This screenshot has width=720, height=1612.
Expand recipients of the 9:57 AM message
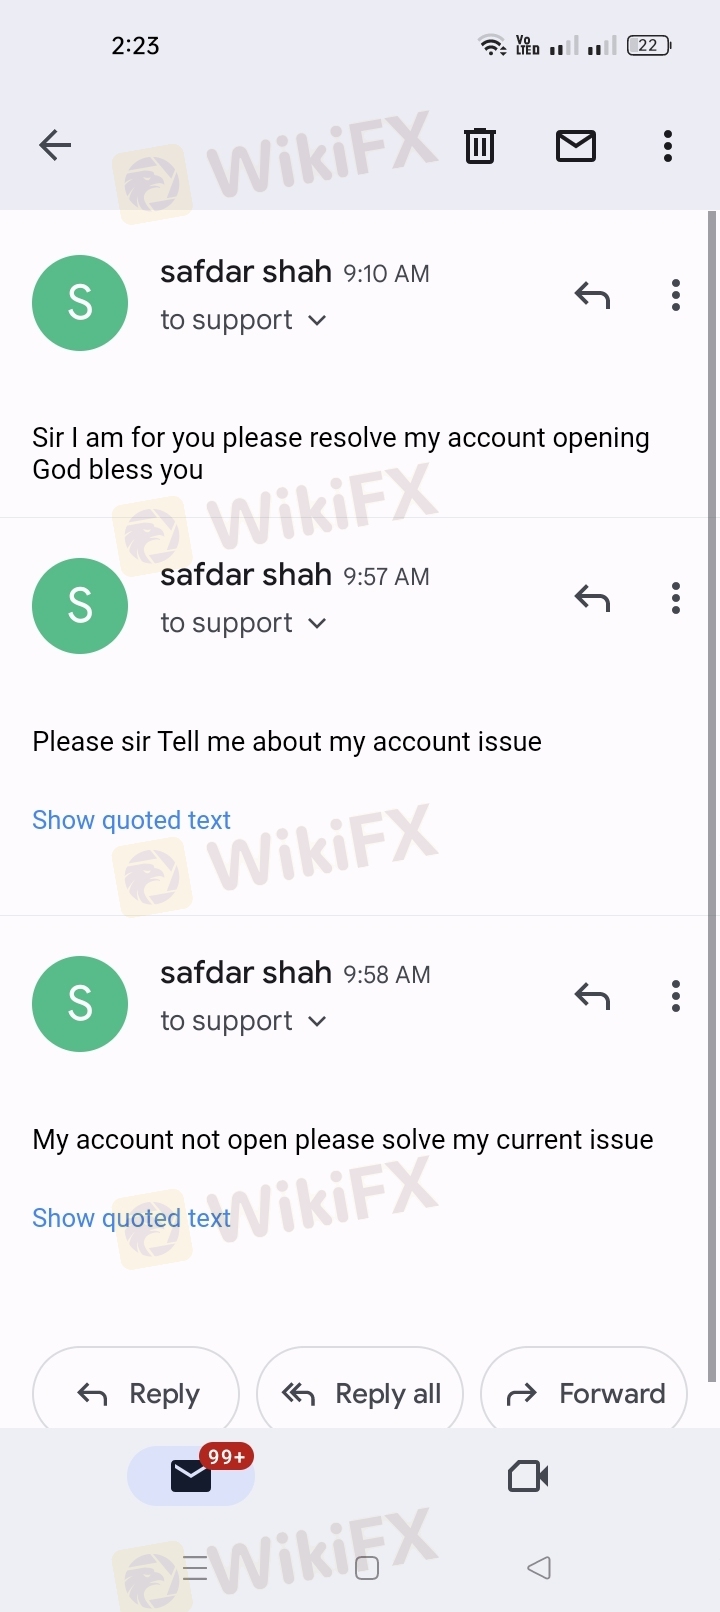244,623
